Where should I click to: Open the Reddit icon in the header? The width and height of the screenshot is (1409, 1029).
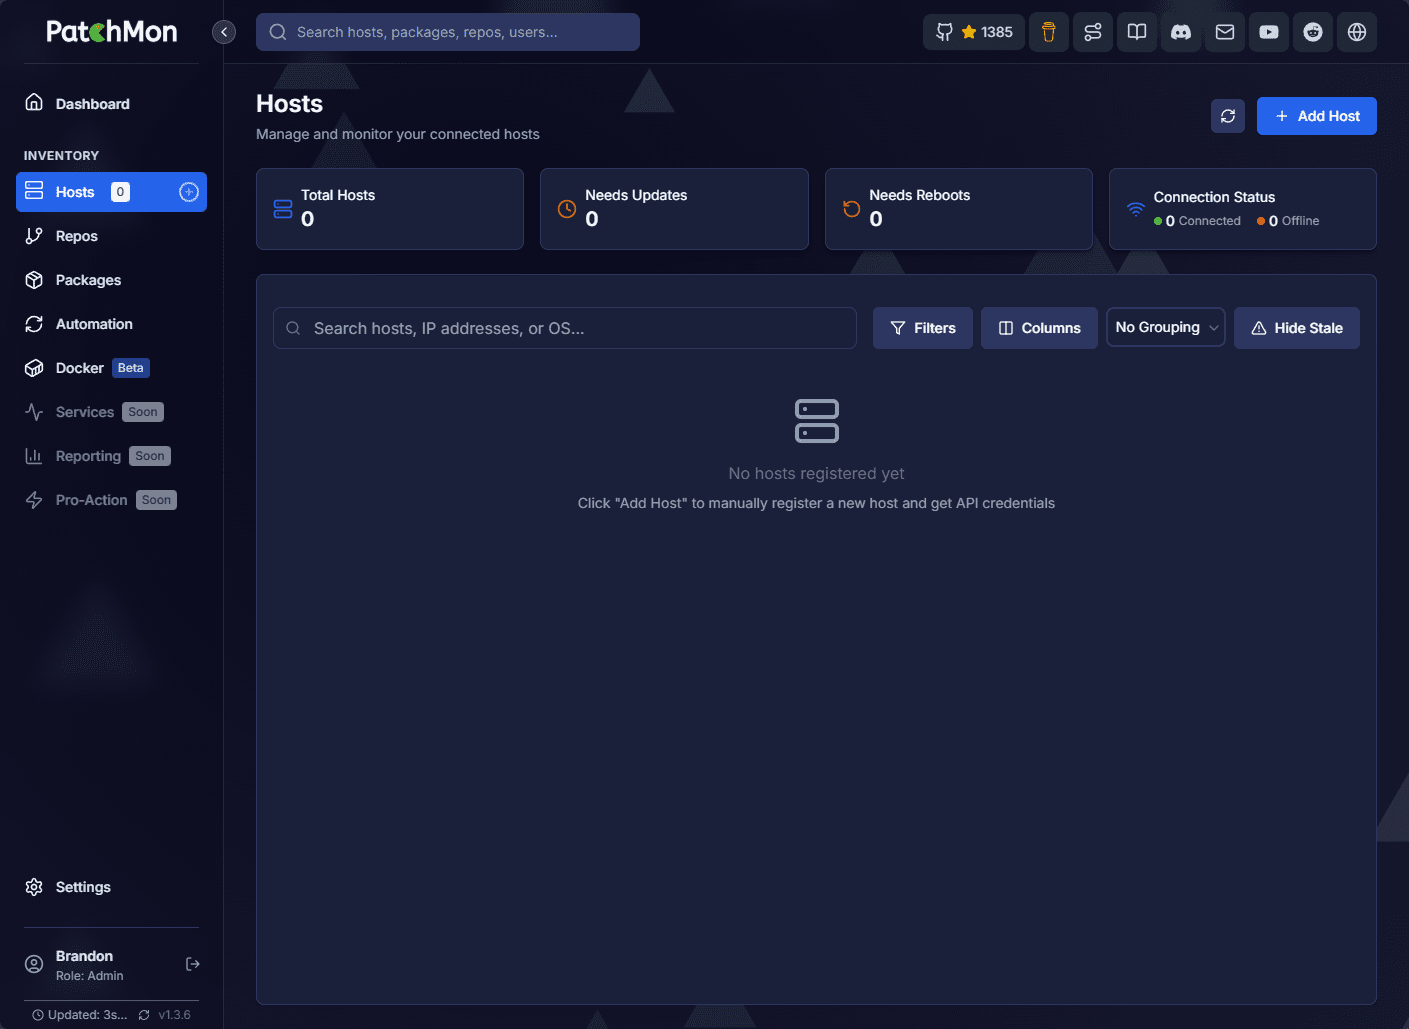pos(1313,32)
